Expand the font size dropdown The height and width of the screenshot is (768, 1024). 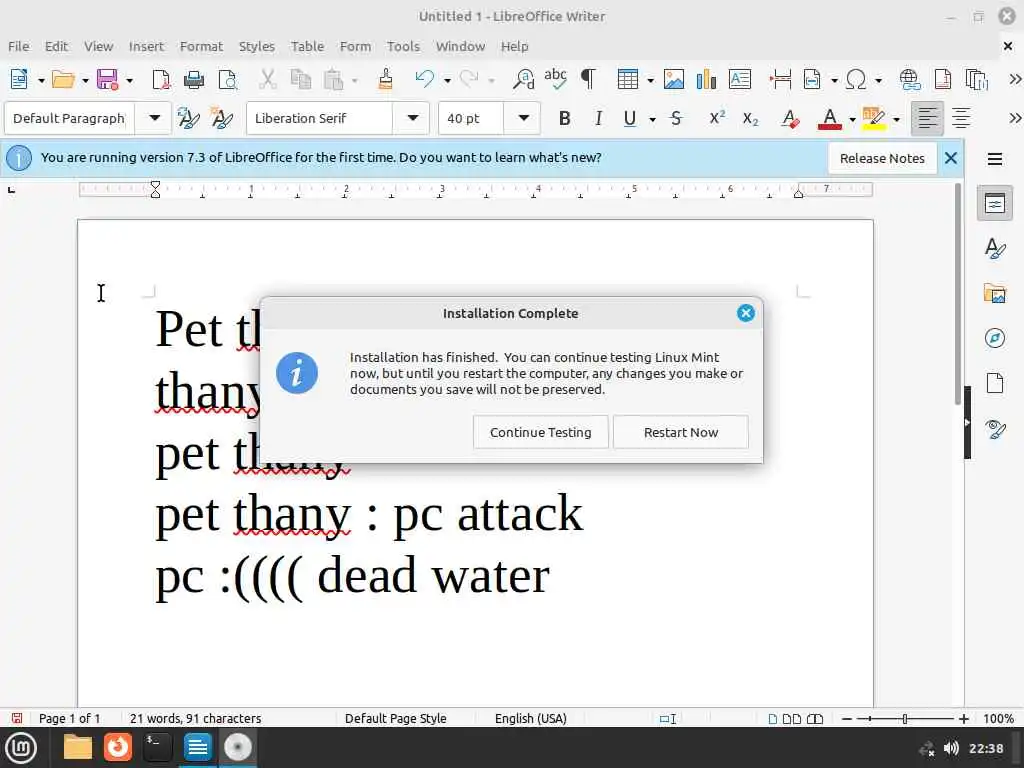(x=524, y=118)
